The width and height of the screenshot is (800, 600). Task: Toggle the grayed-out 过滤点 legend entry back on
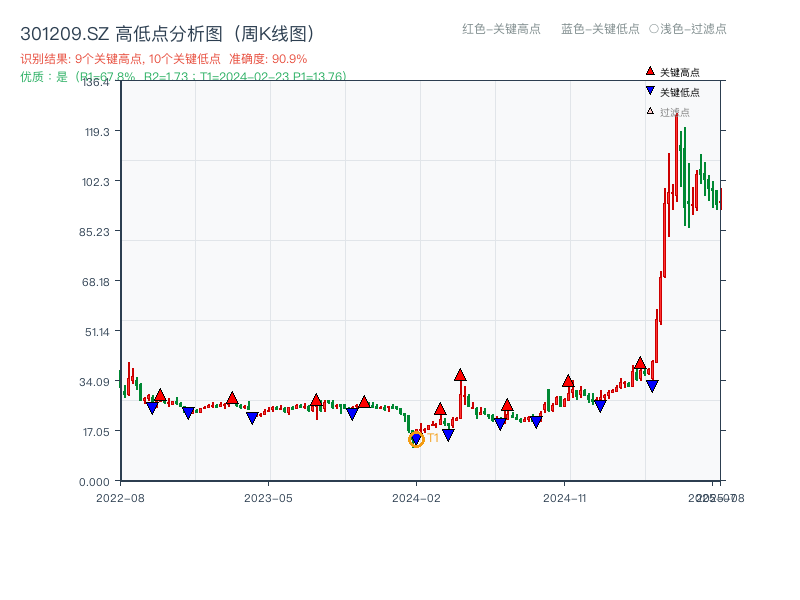pos(674,111)
